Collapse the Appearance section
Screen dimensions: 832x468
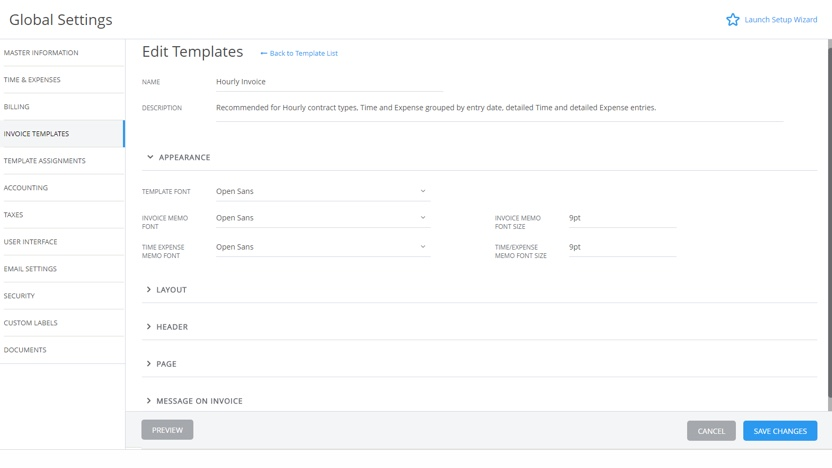178,157
